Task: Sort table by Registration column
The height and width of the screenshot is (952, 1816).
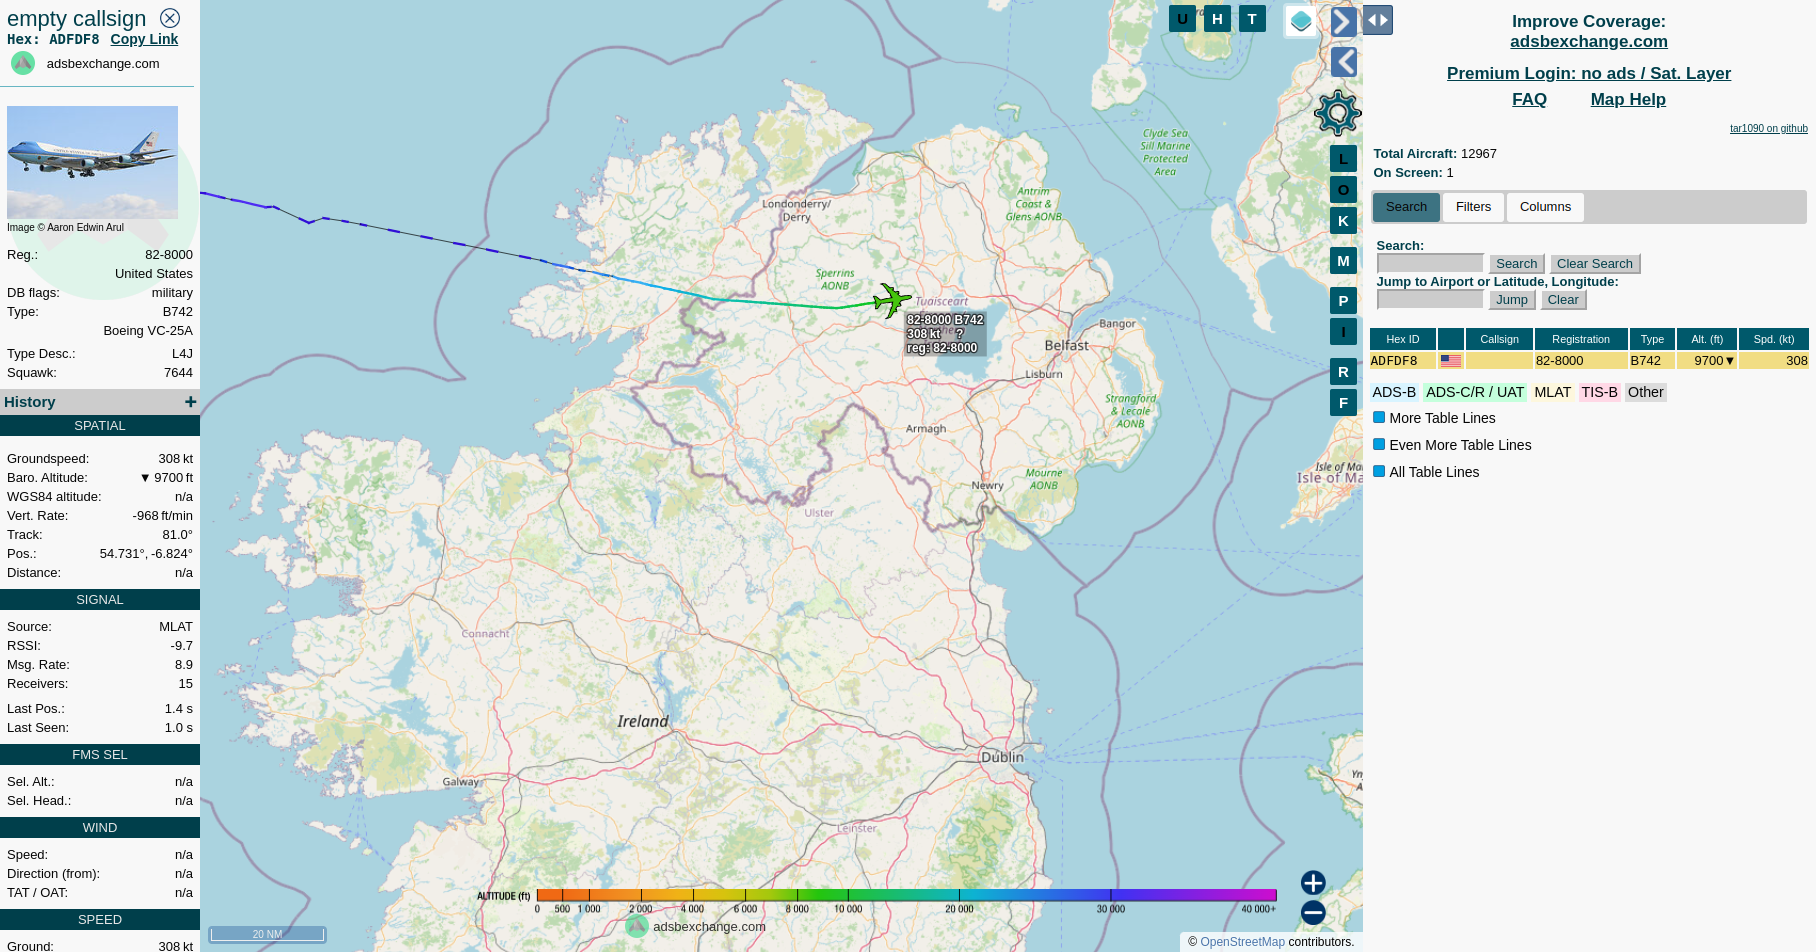Action: (x=1581, y=339)
